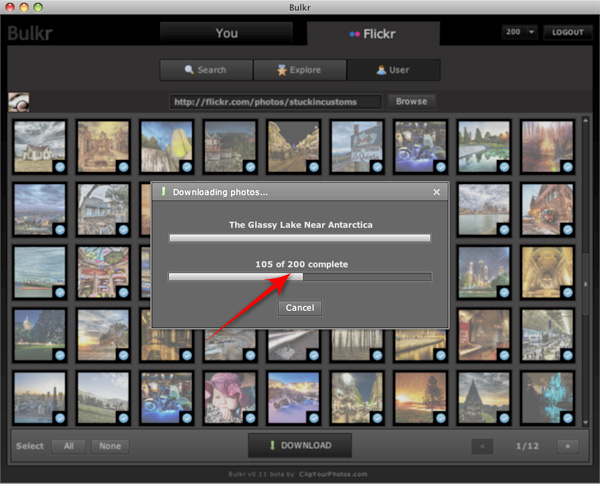
Task: Uncheck the baby in pink hat photo checkmark
Action: point(250,418)
